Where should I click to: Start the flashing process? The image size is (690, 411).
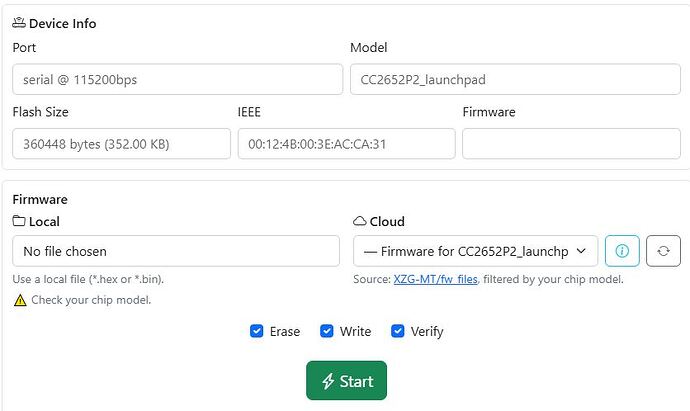(x=346, y=381)
